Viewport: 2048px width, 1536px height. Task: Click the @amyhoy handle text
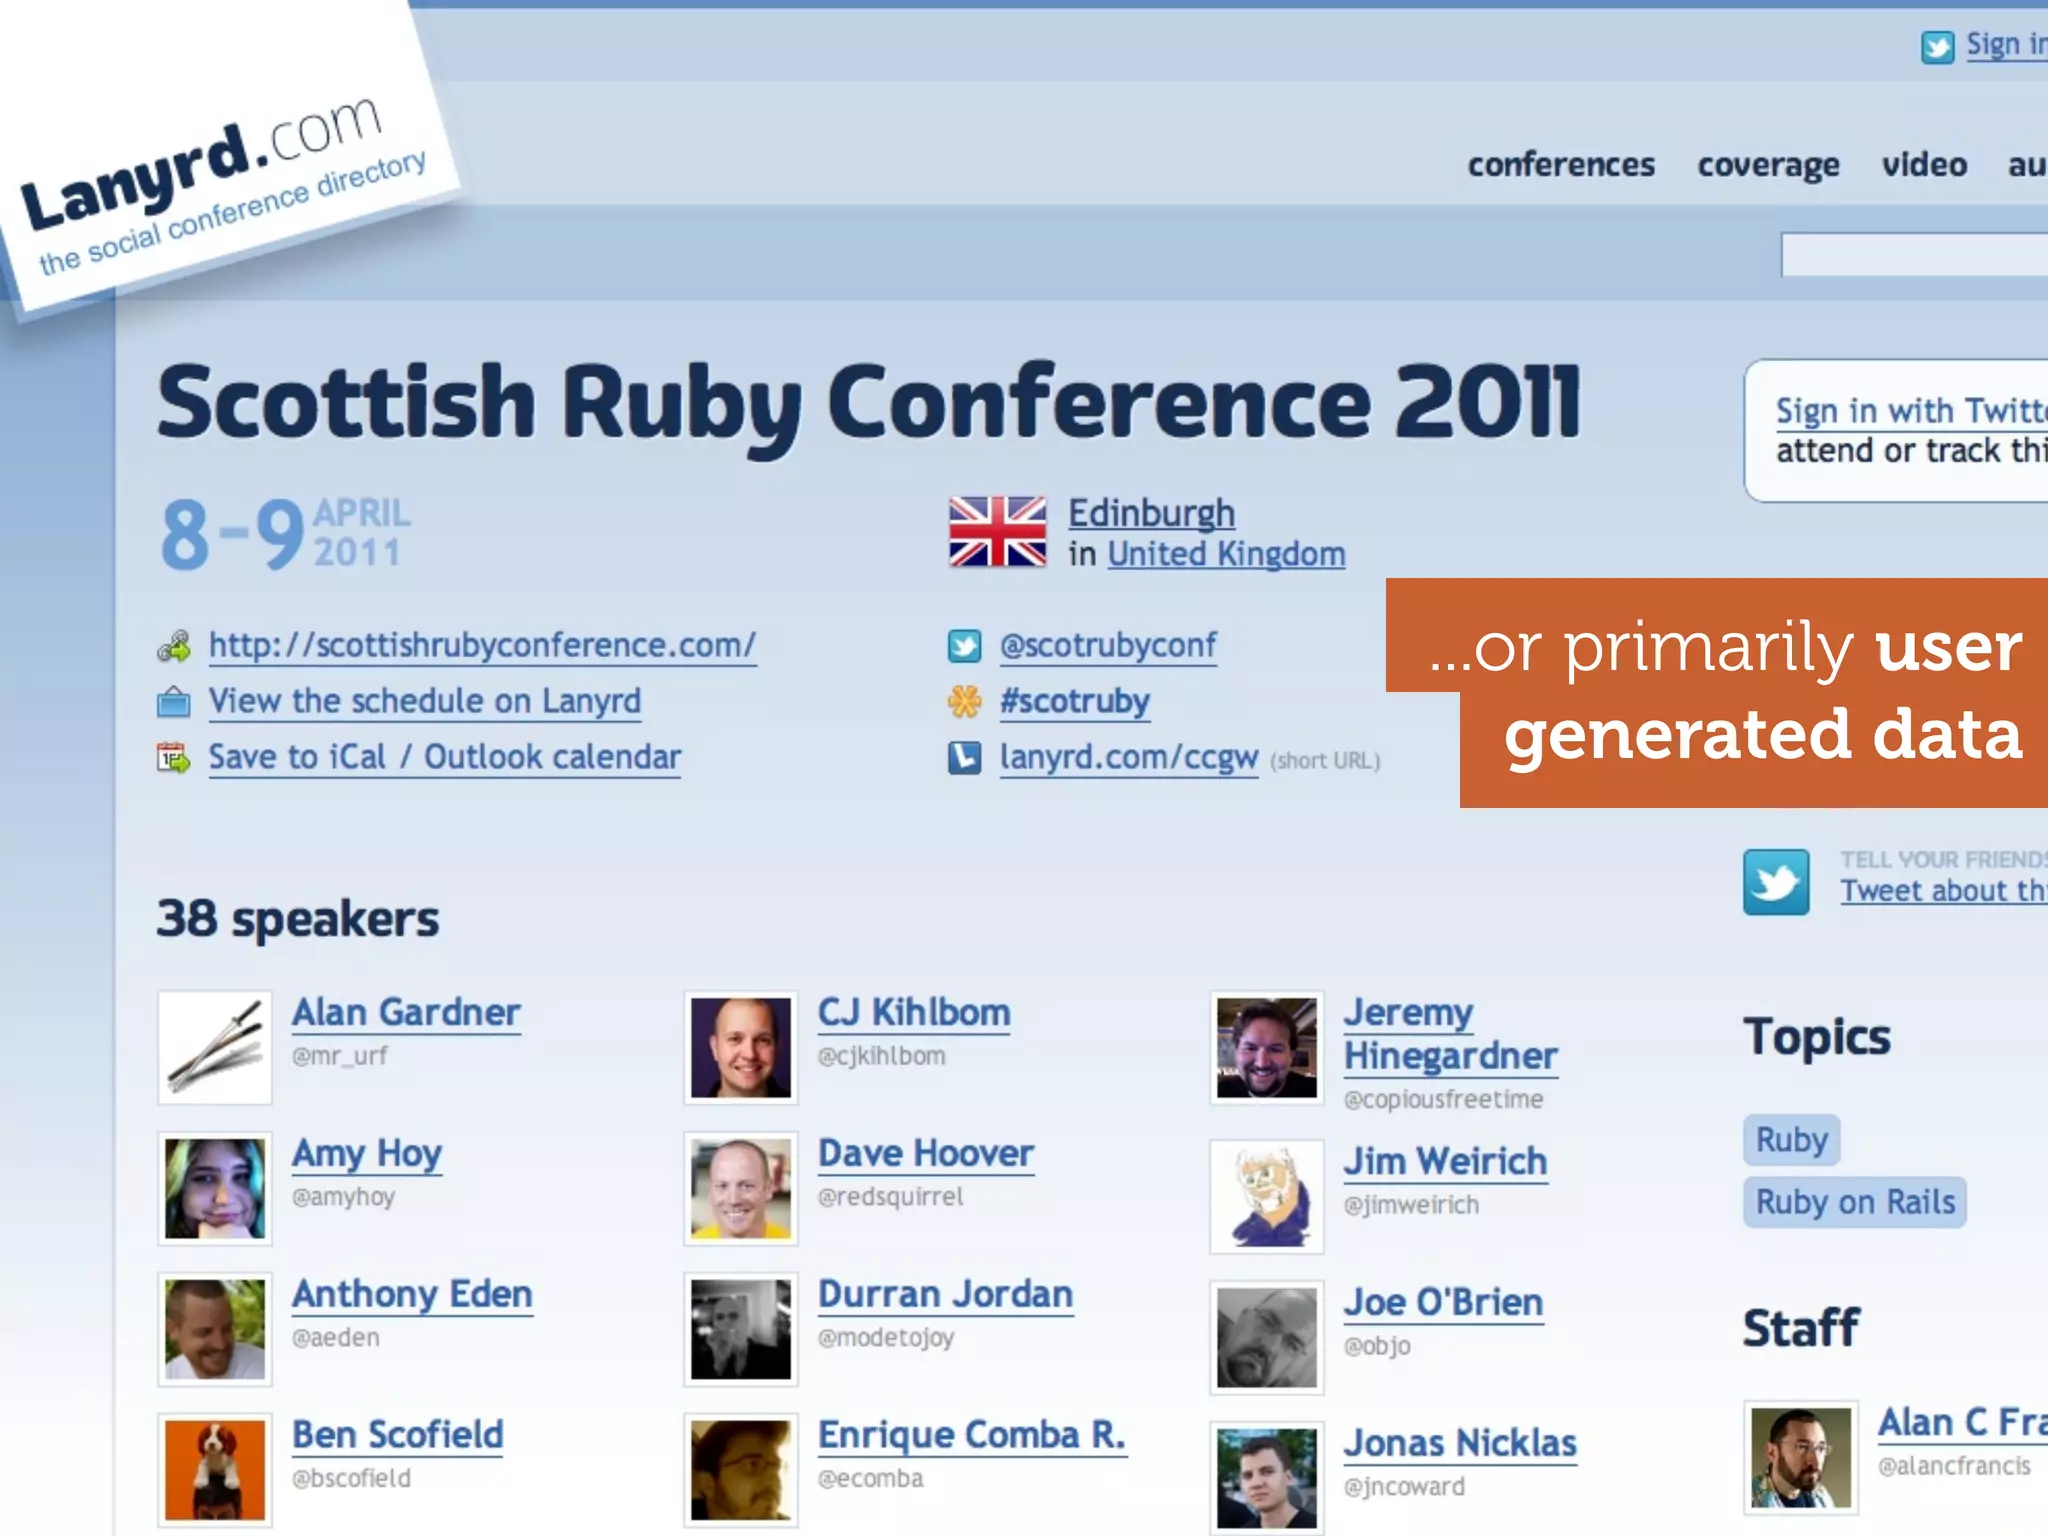pos(343,1197)
